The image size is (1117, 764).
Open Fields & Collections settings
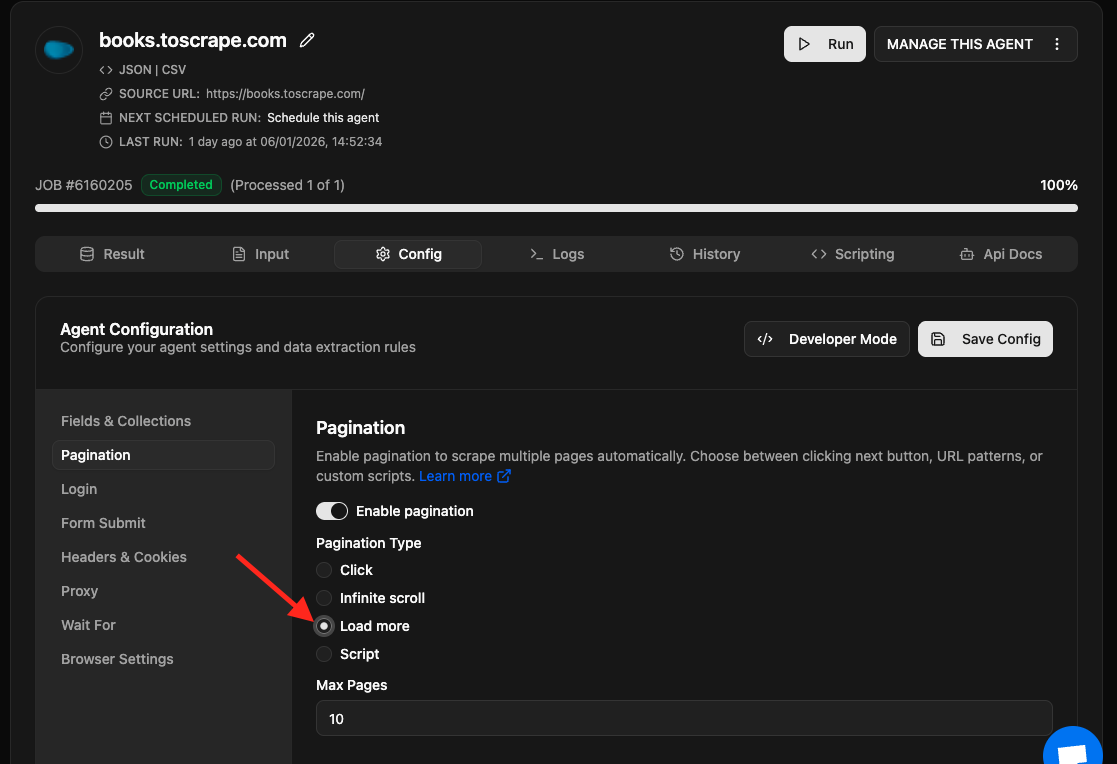126,421
